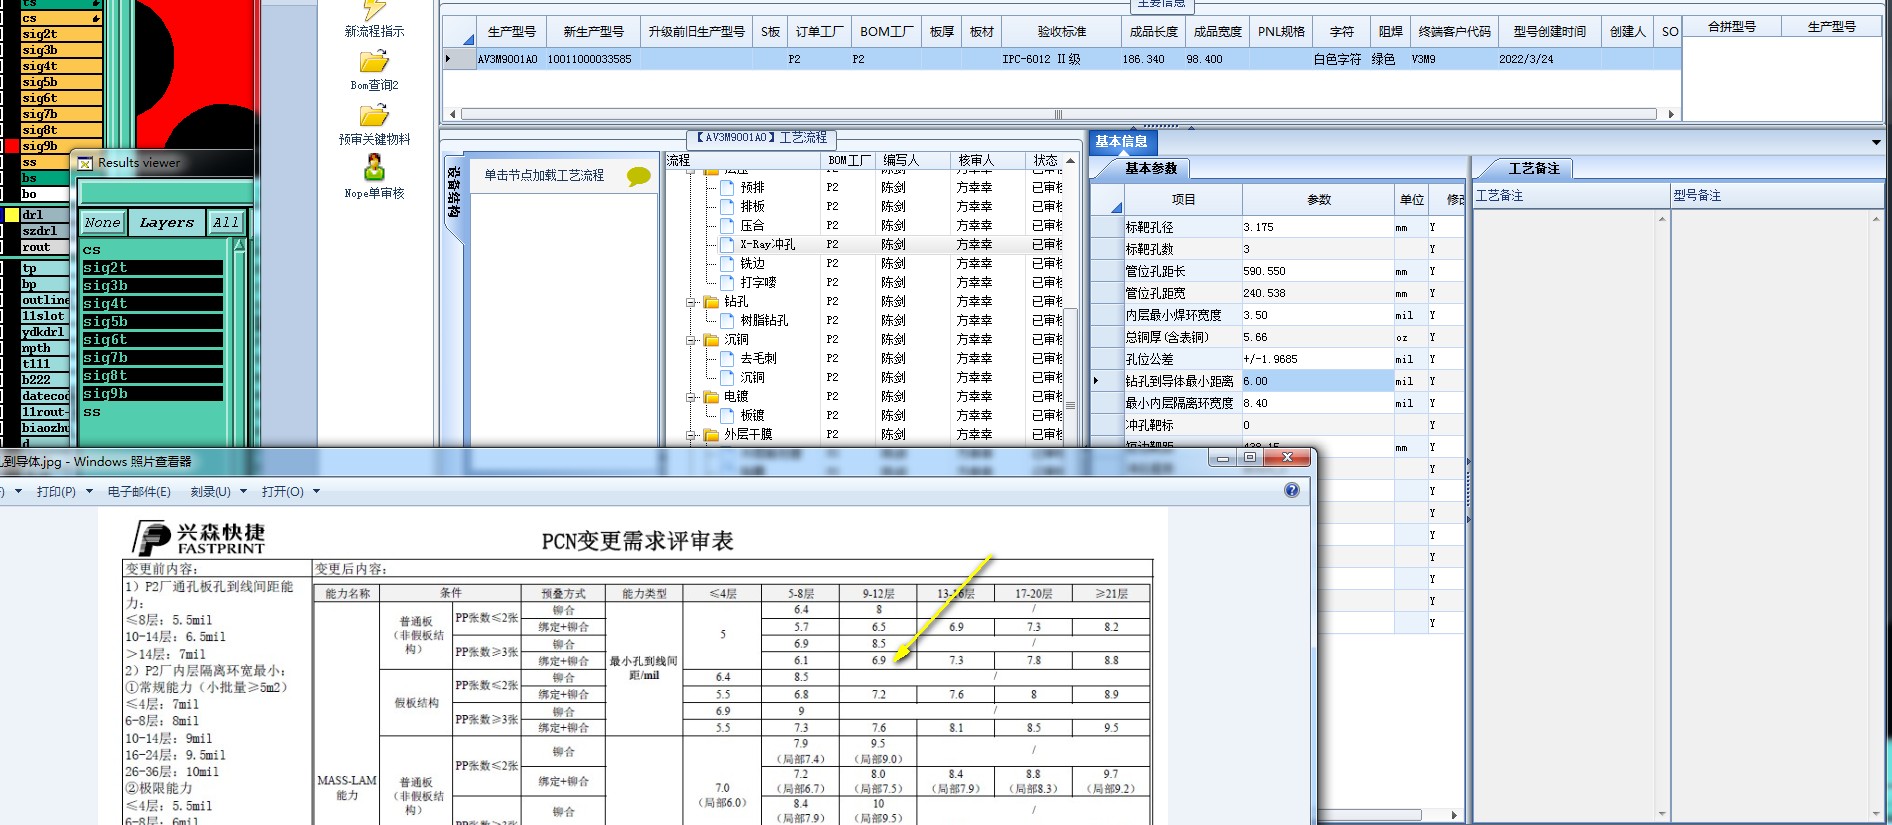Select the outline layer row
The image size is (1892, 825).
(44, 300)
